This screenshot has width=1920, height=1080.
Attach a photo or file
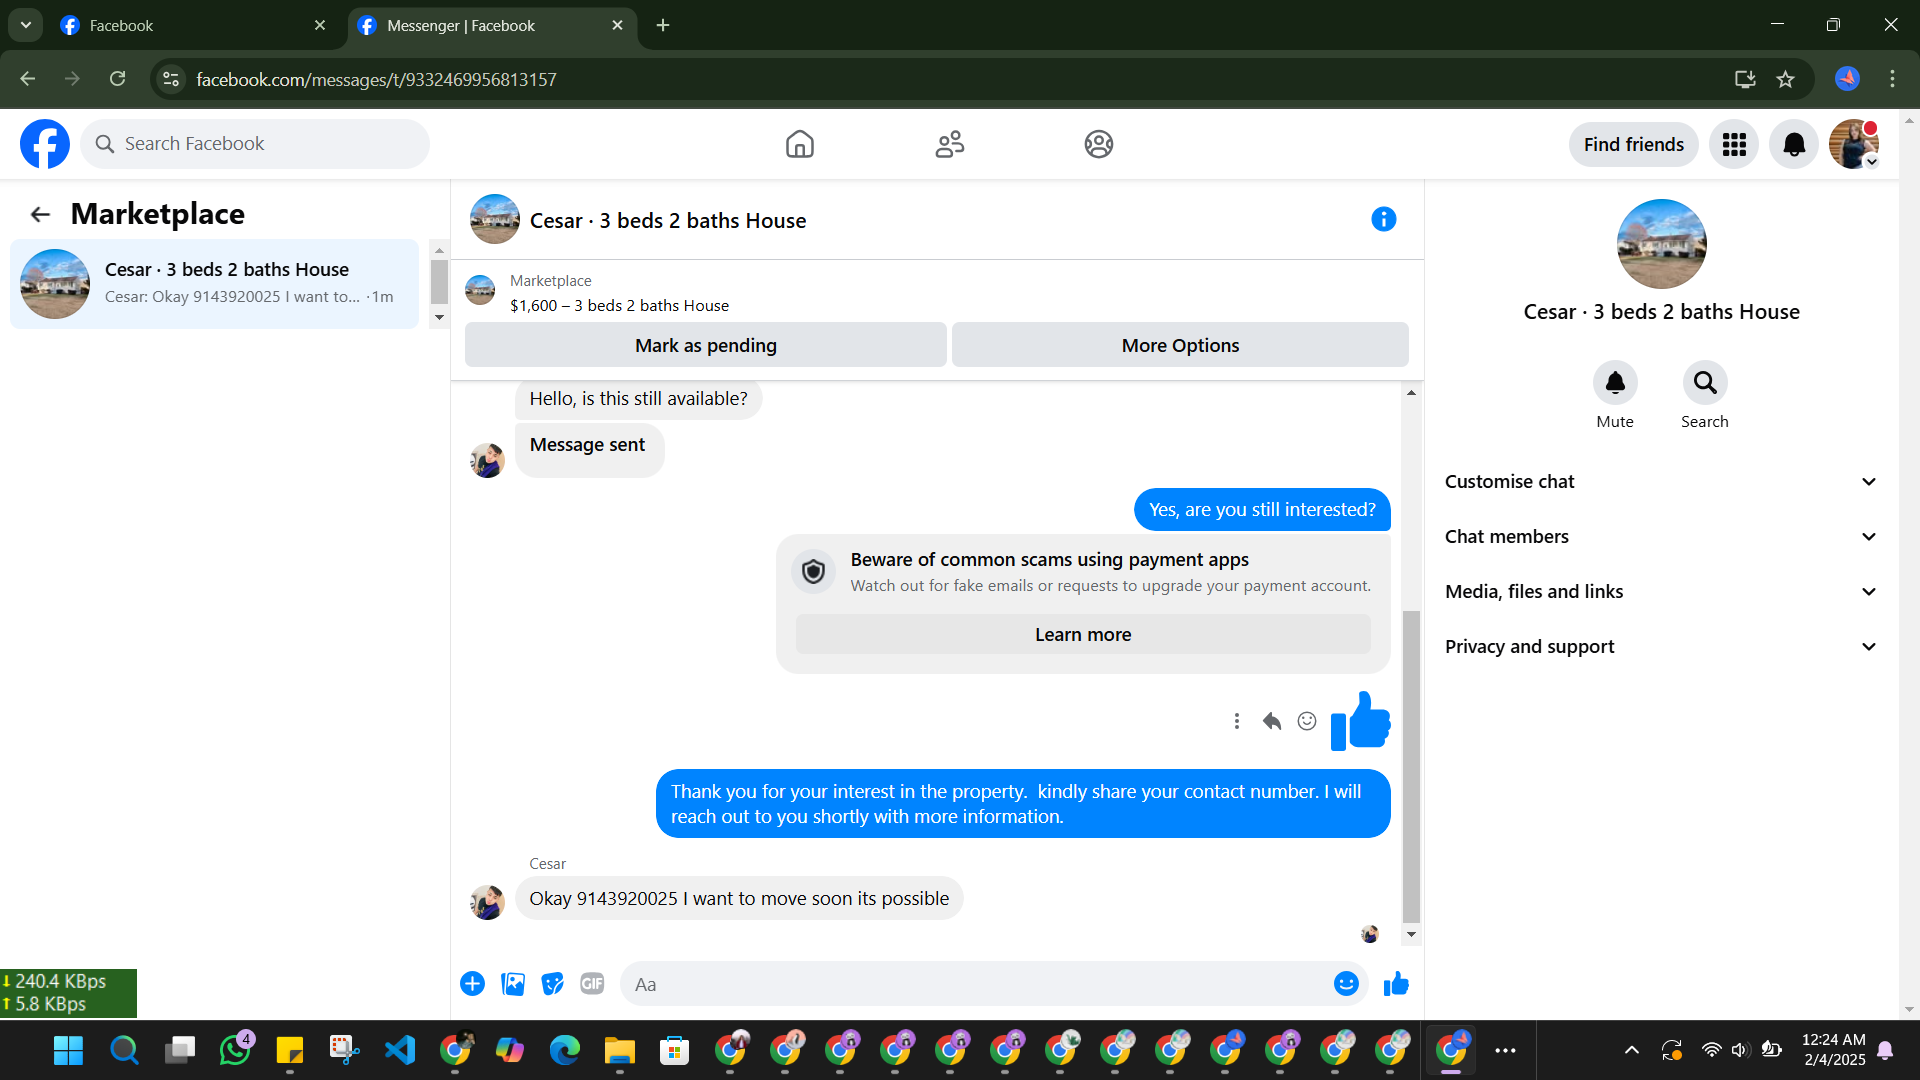click(x=513, y=984)
